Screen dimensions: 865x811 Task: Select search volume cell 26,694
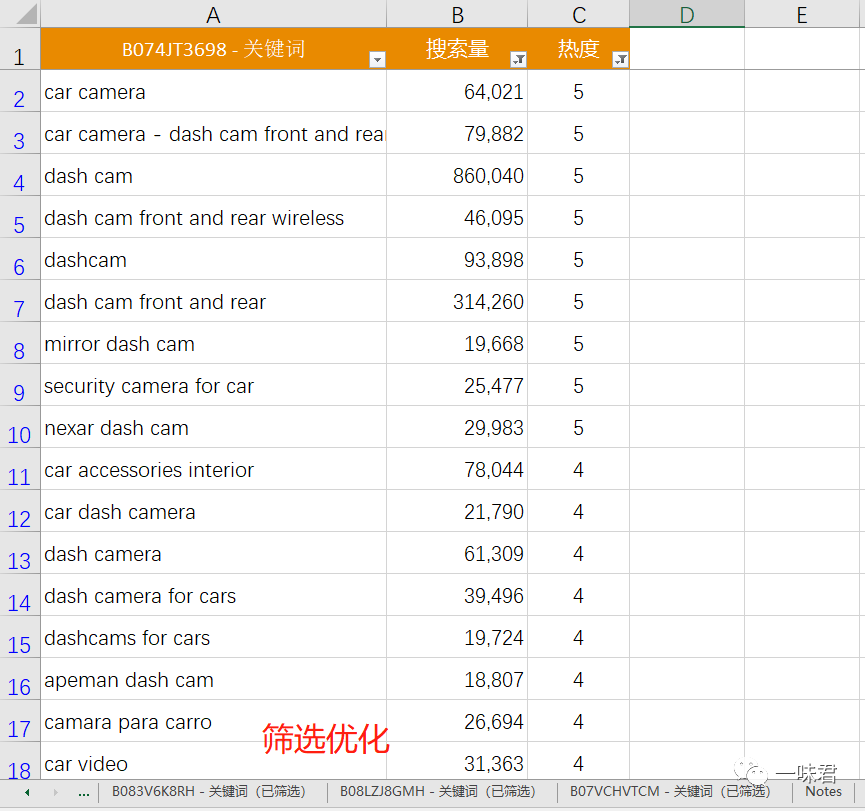click(457, 721)
